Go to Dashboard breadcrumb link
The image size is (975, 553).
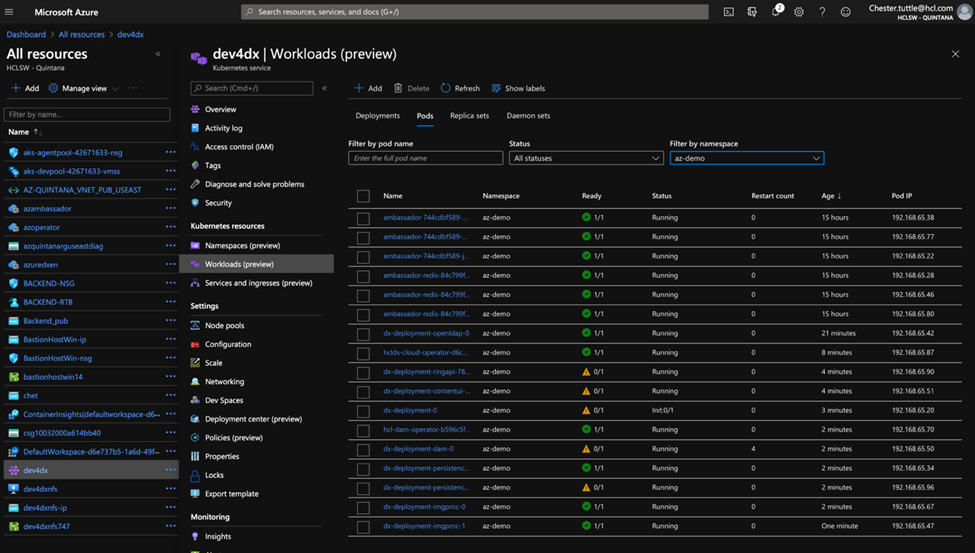point(26,34)
